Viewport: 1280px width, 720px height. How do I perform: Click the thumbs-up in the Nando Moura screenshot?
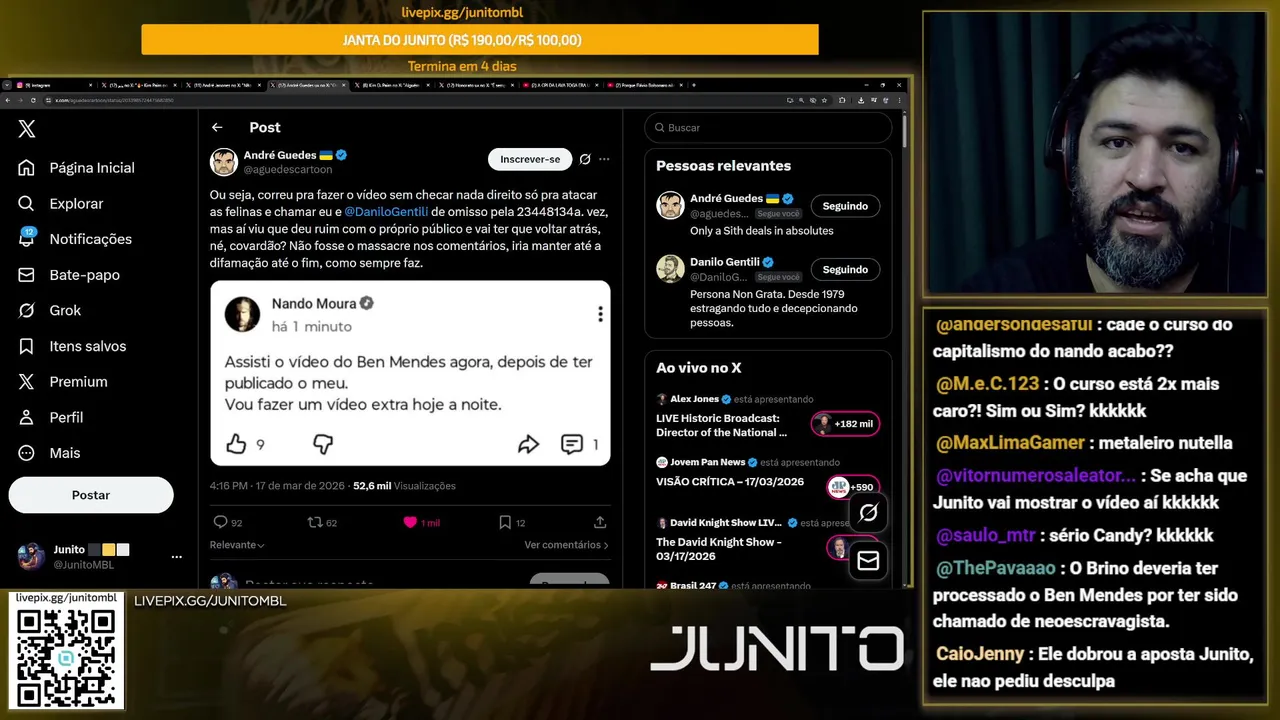tap(236, 444)
